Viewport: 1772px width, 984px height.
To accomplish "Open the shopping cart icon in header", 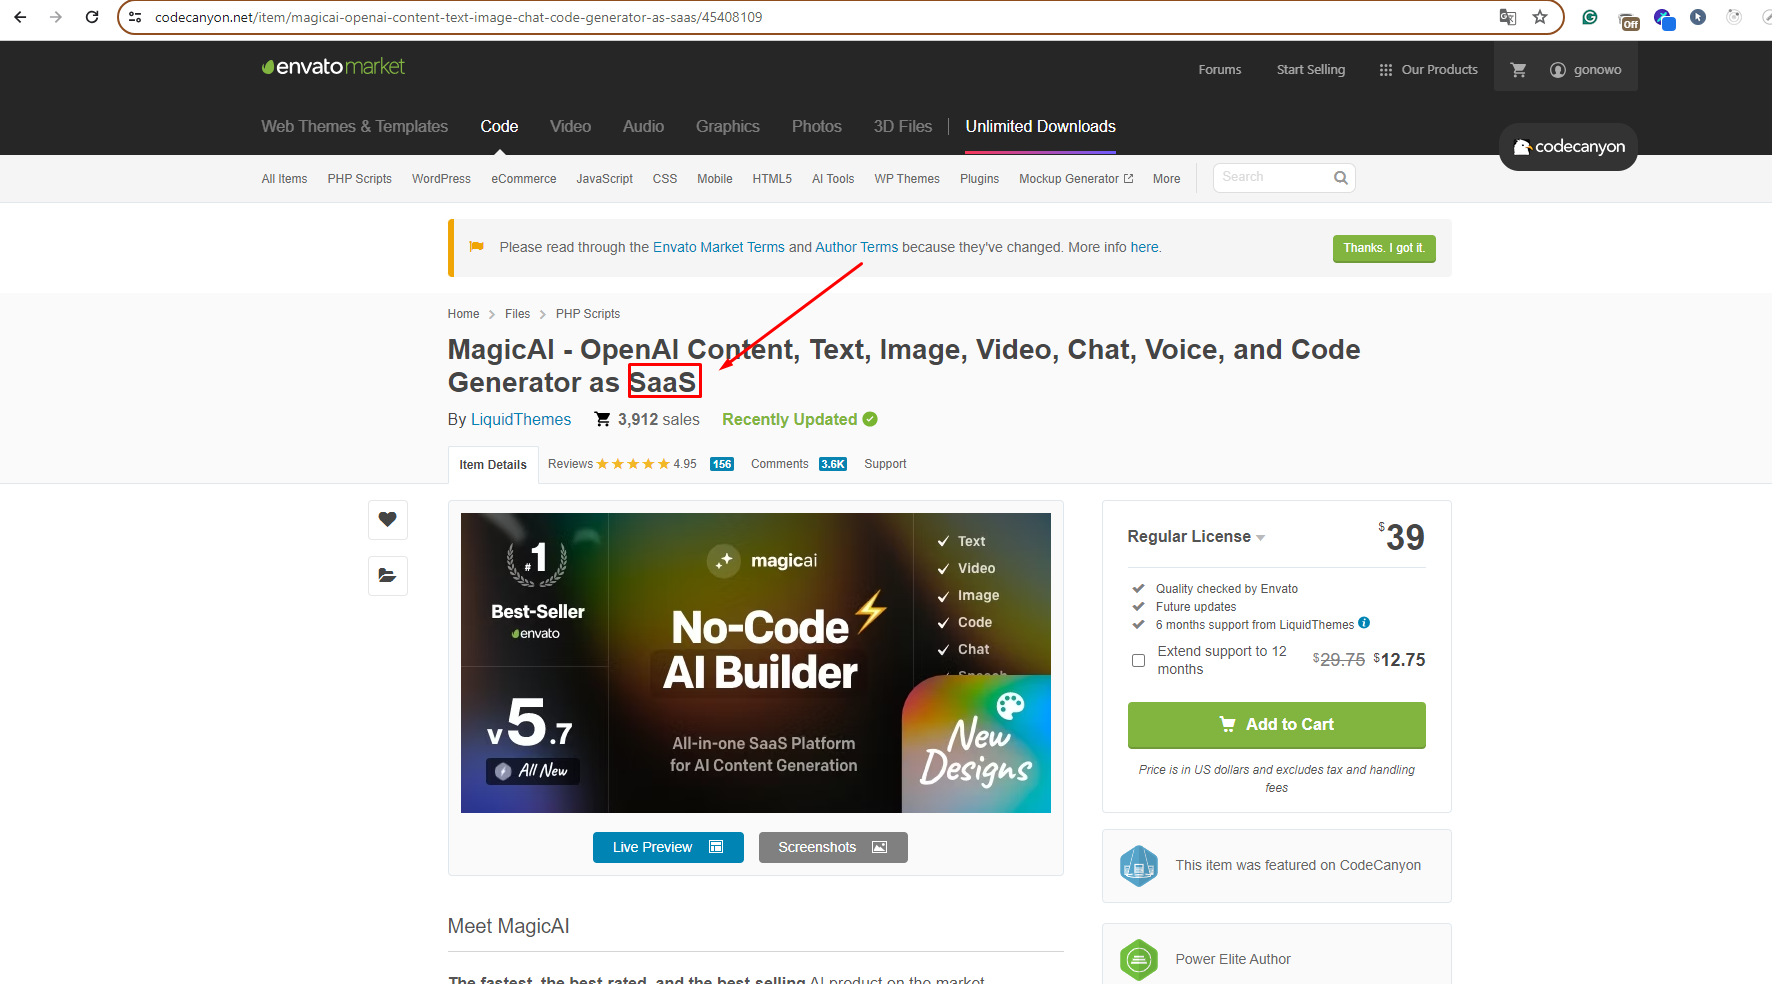I will (1518, 70).
